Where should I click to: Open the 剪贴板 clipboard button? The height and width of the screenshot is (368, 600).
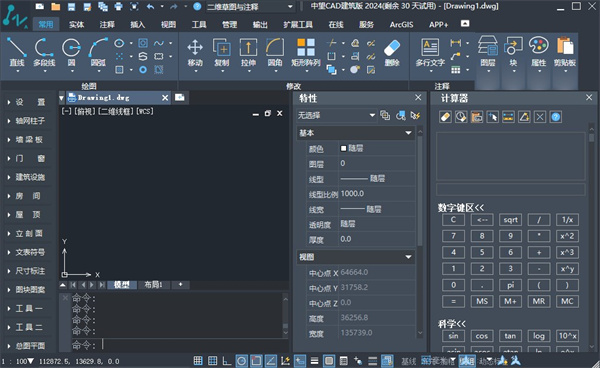565,52
